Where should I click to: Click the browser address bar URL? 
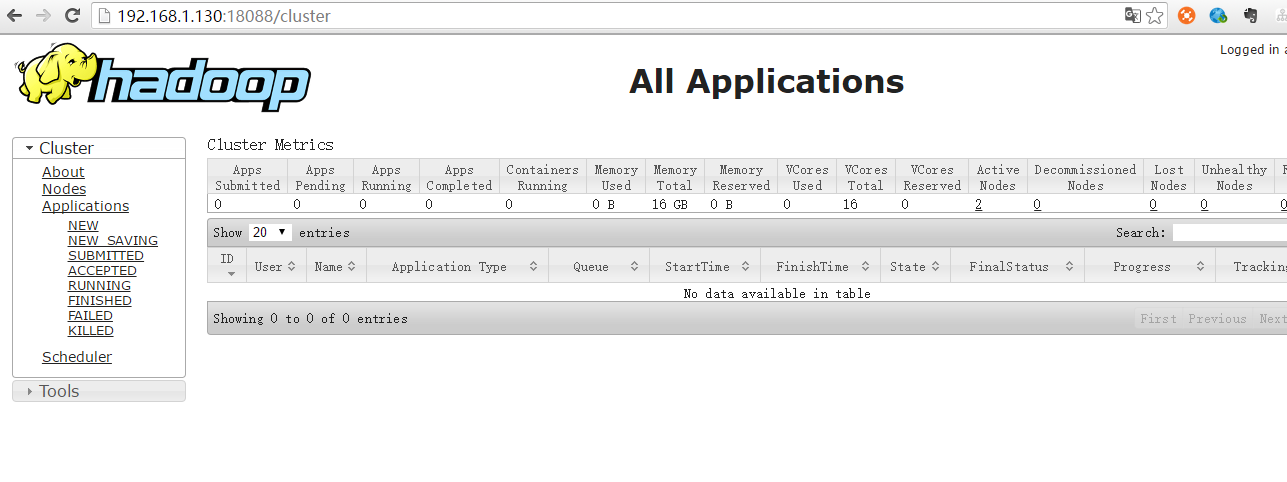point(224,16)
